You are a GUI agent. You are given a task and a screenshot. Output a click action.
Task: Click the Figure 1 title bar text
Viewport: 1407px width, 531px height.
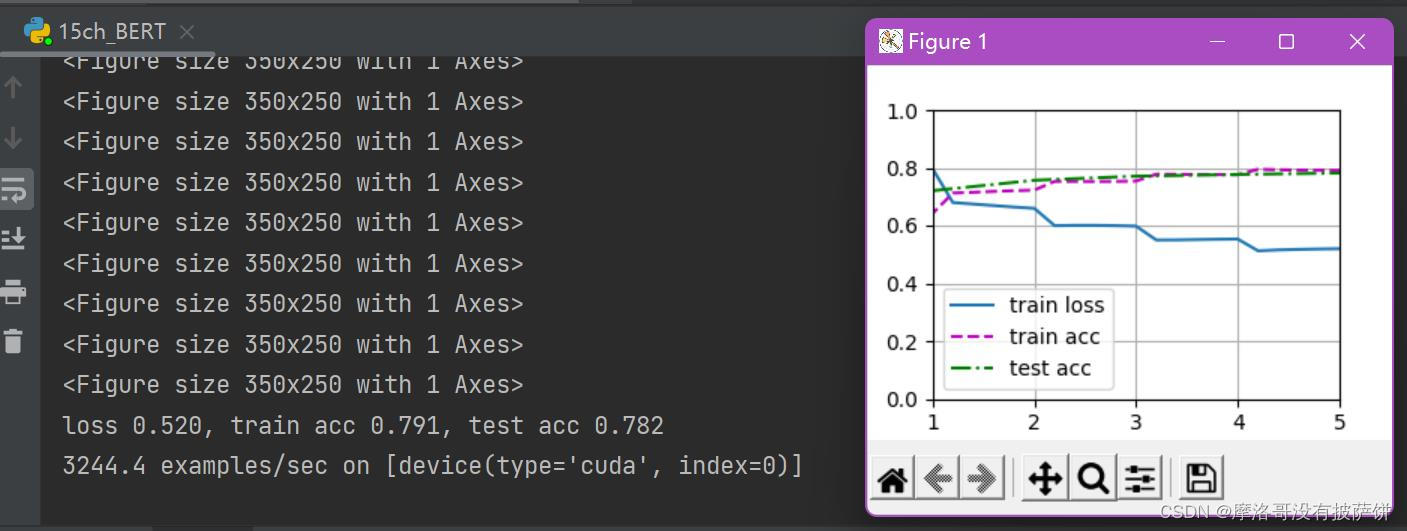point(947,41)
